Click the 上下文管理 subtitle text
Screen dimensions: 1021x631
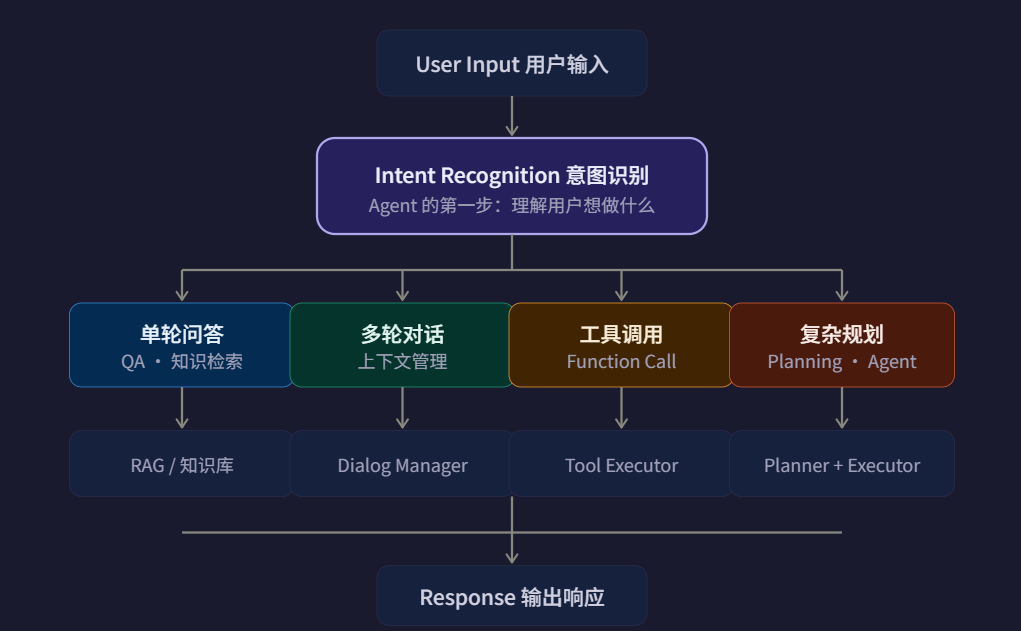point(402,361)
